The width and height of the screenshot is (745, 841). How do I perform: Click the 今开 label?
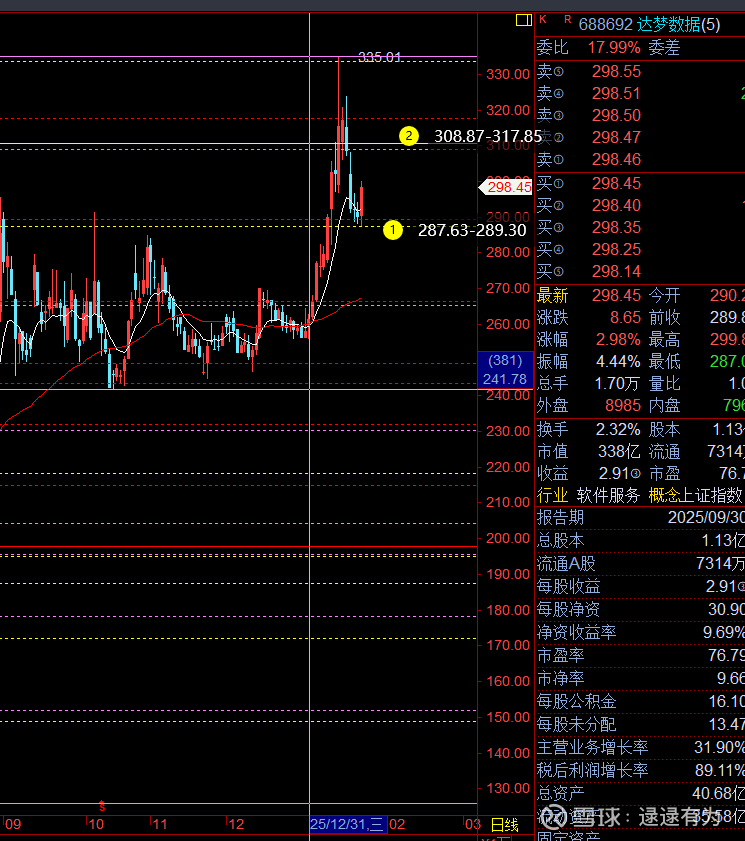(x=665, y=296)
